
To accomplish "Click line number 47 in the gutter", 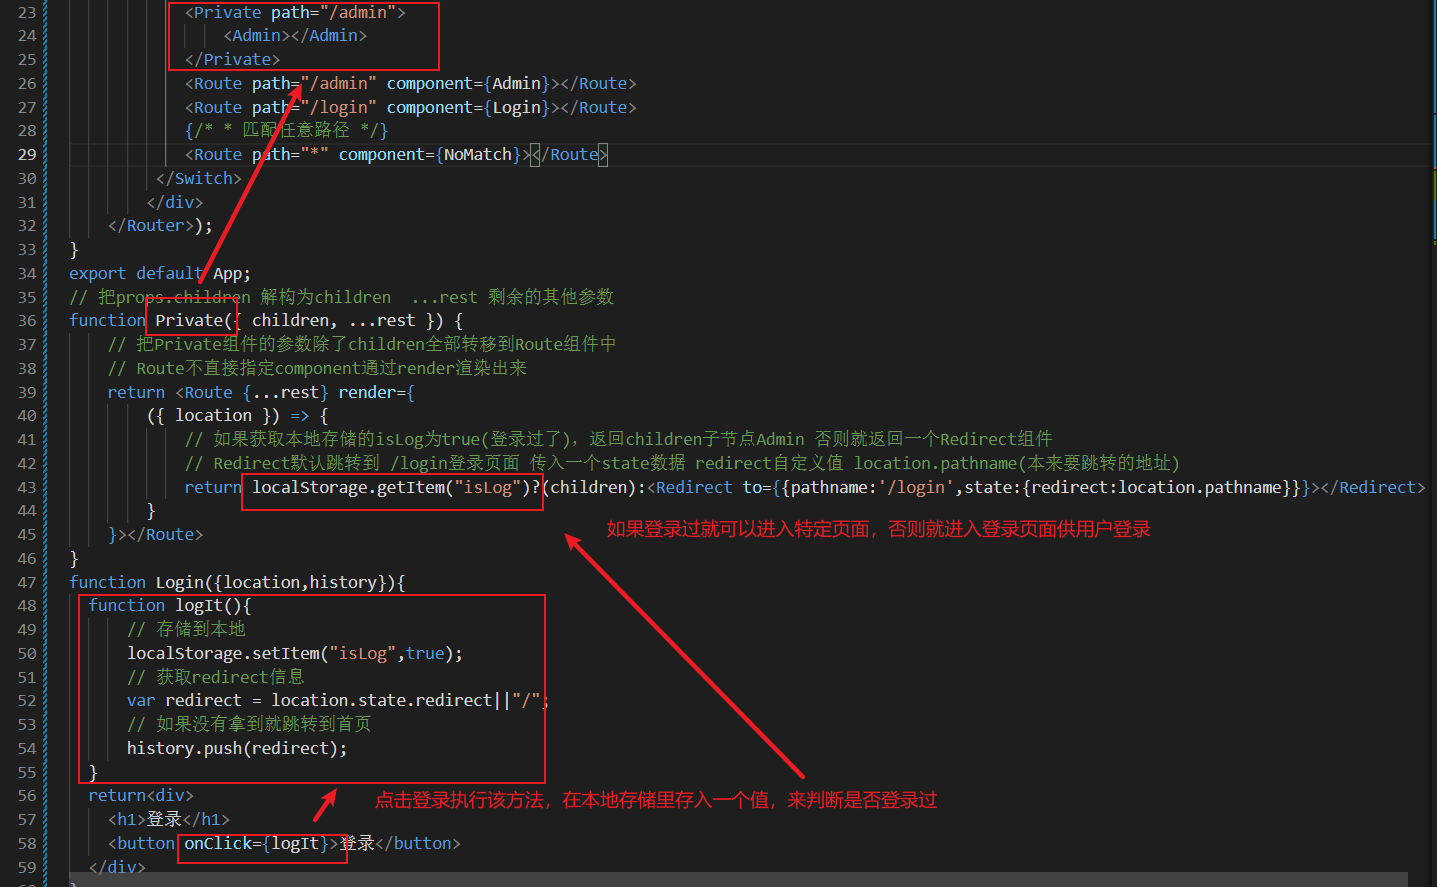I will point(27,582).
